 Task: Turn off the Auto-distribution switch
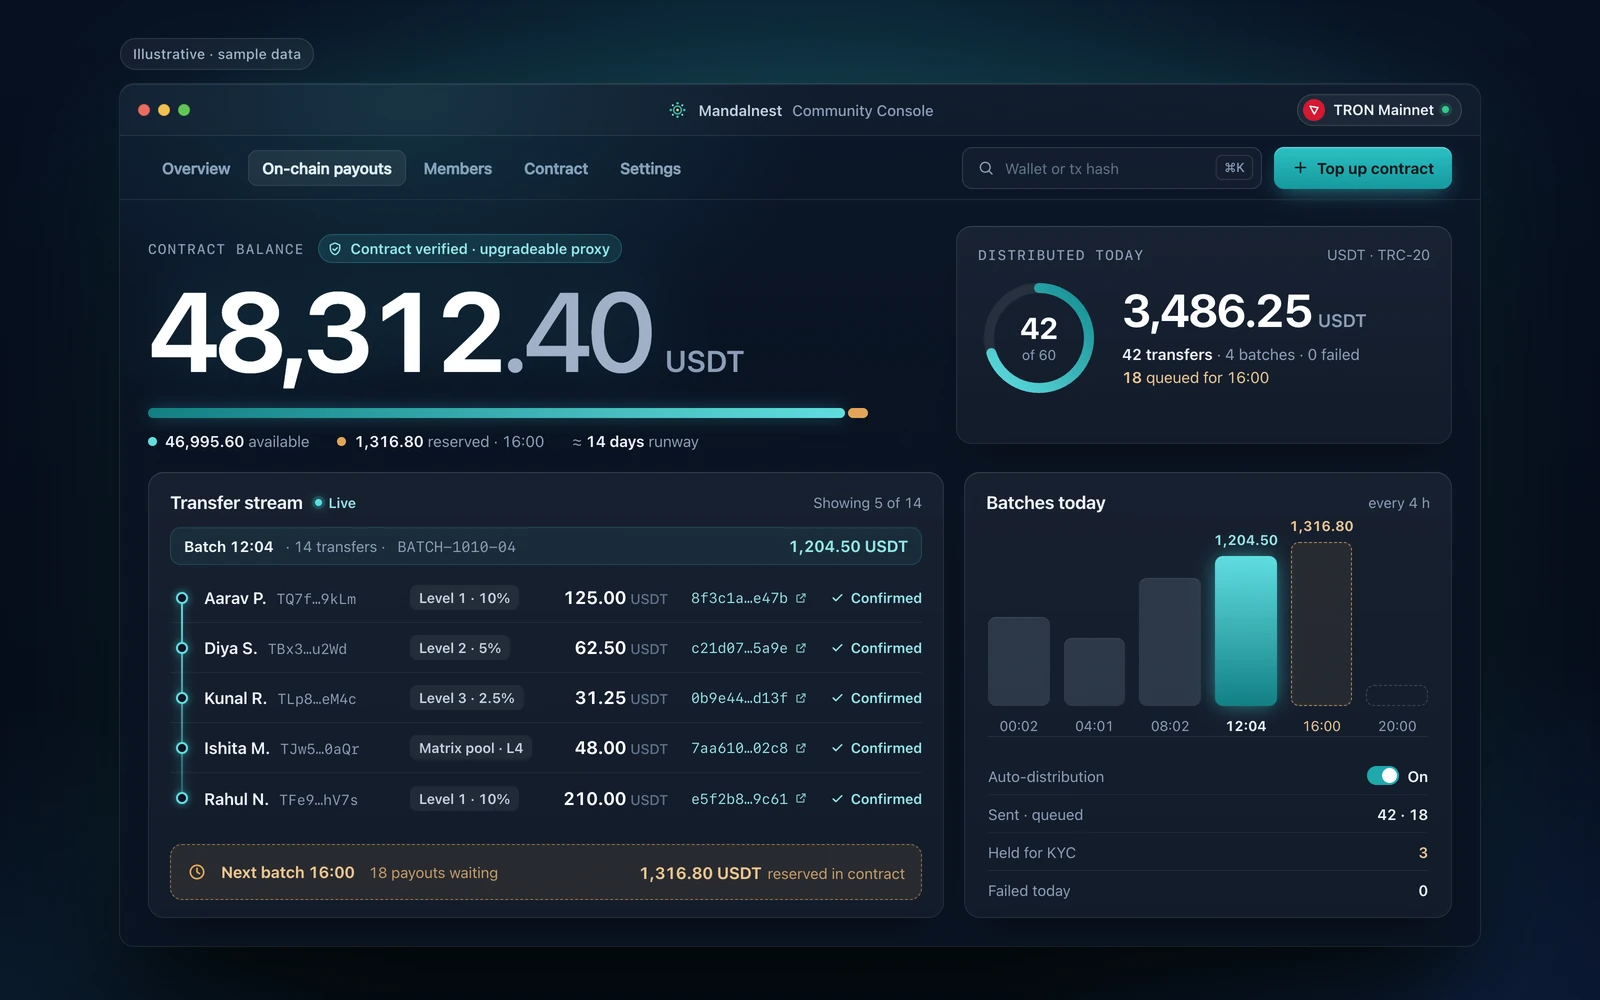pos(1383,776)
